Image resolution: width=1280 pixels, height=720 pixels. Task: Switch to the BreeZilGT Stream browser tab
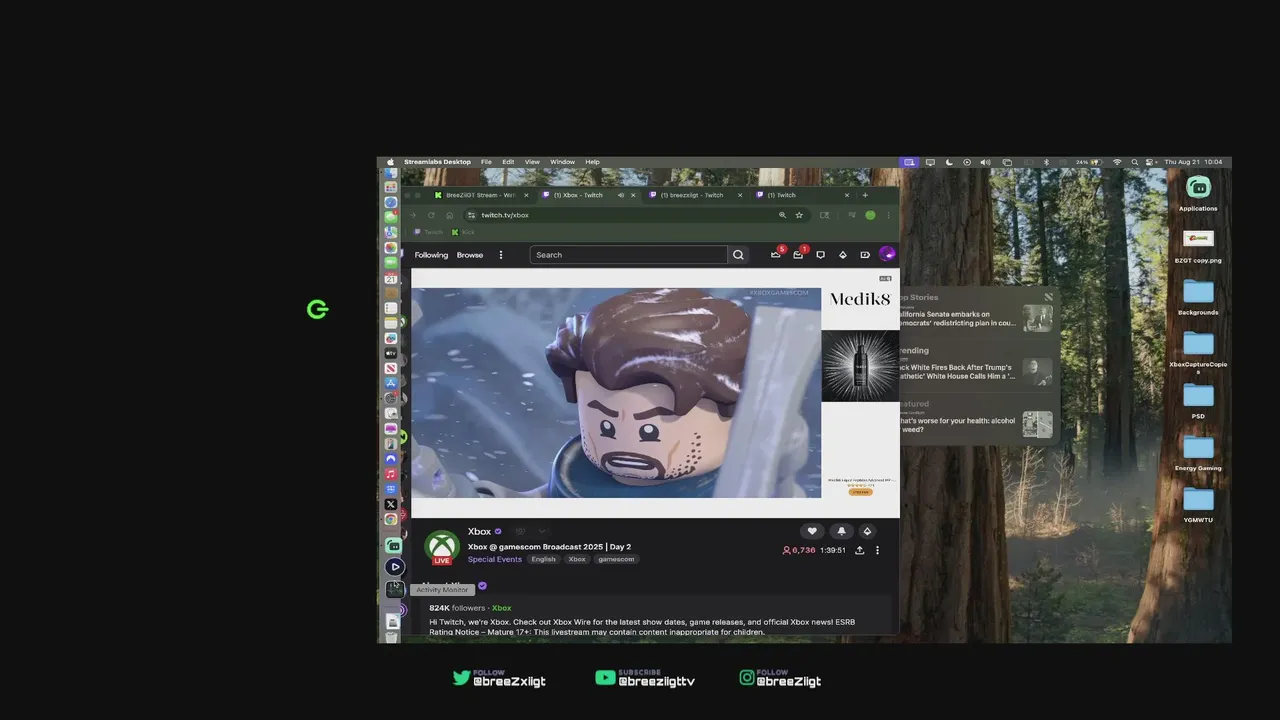click(481, 195)
